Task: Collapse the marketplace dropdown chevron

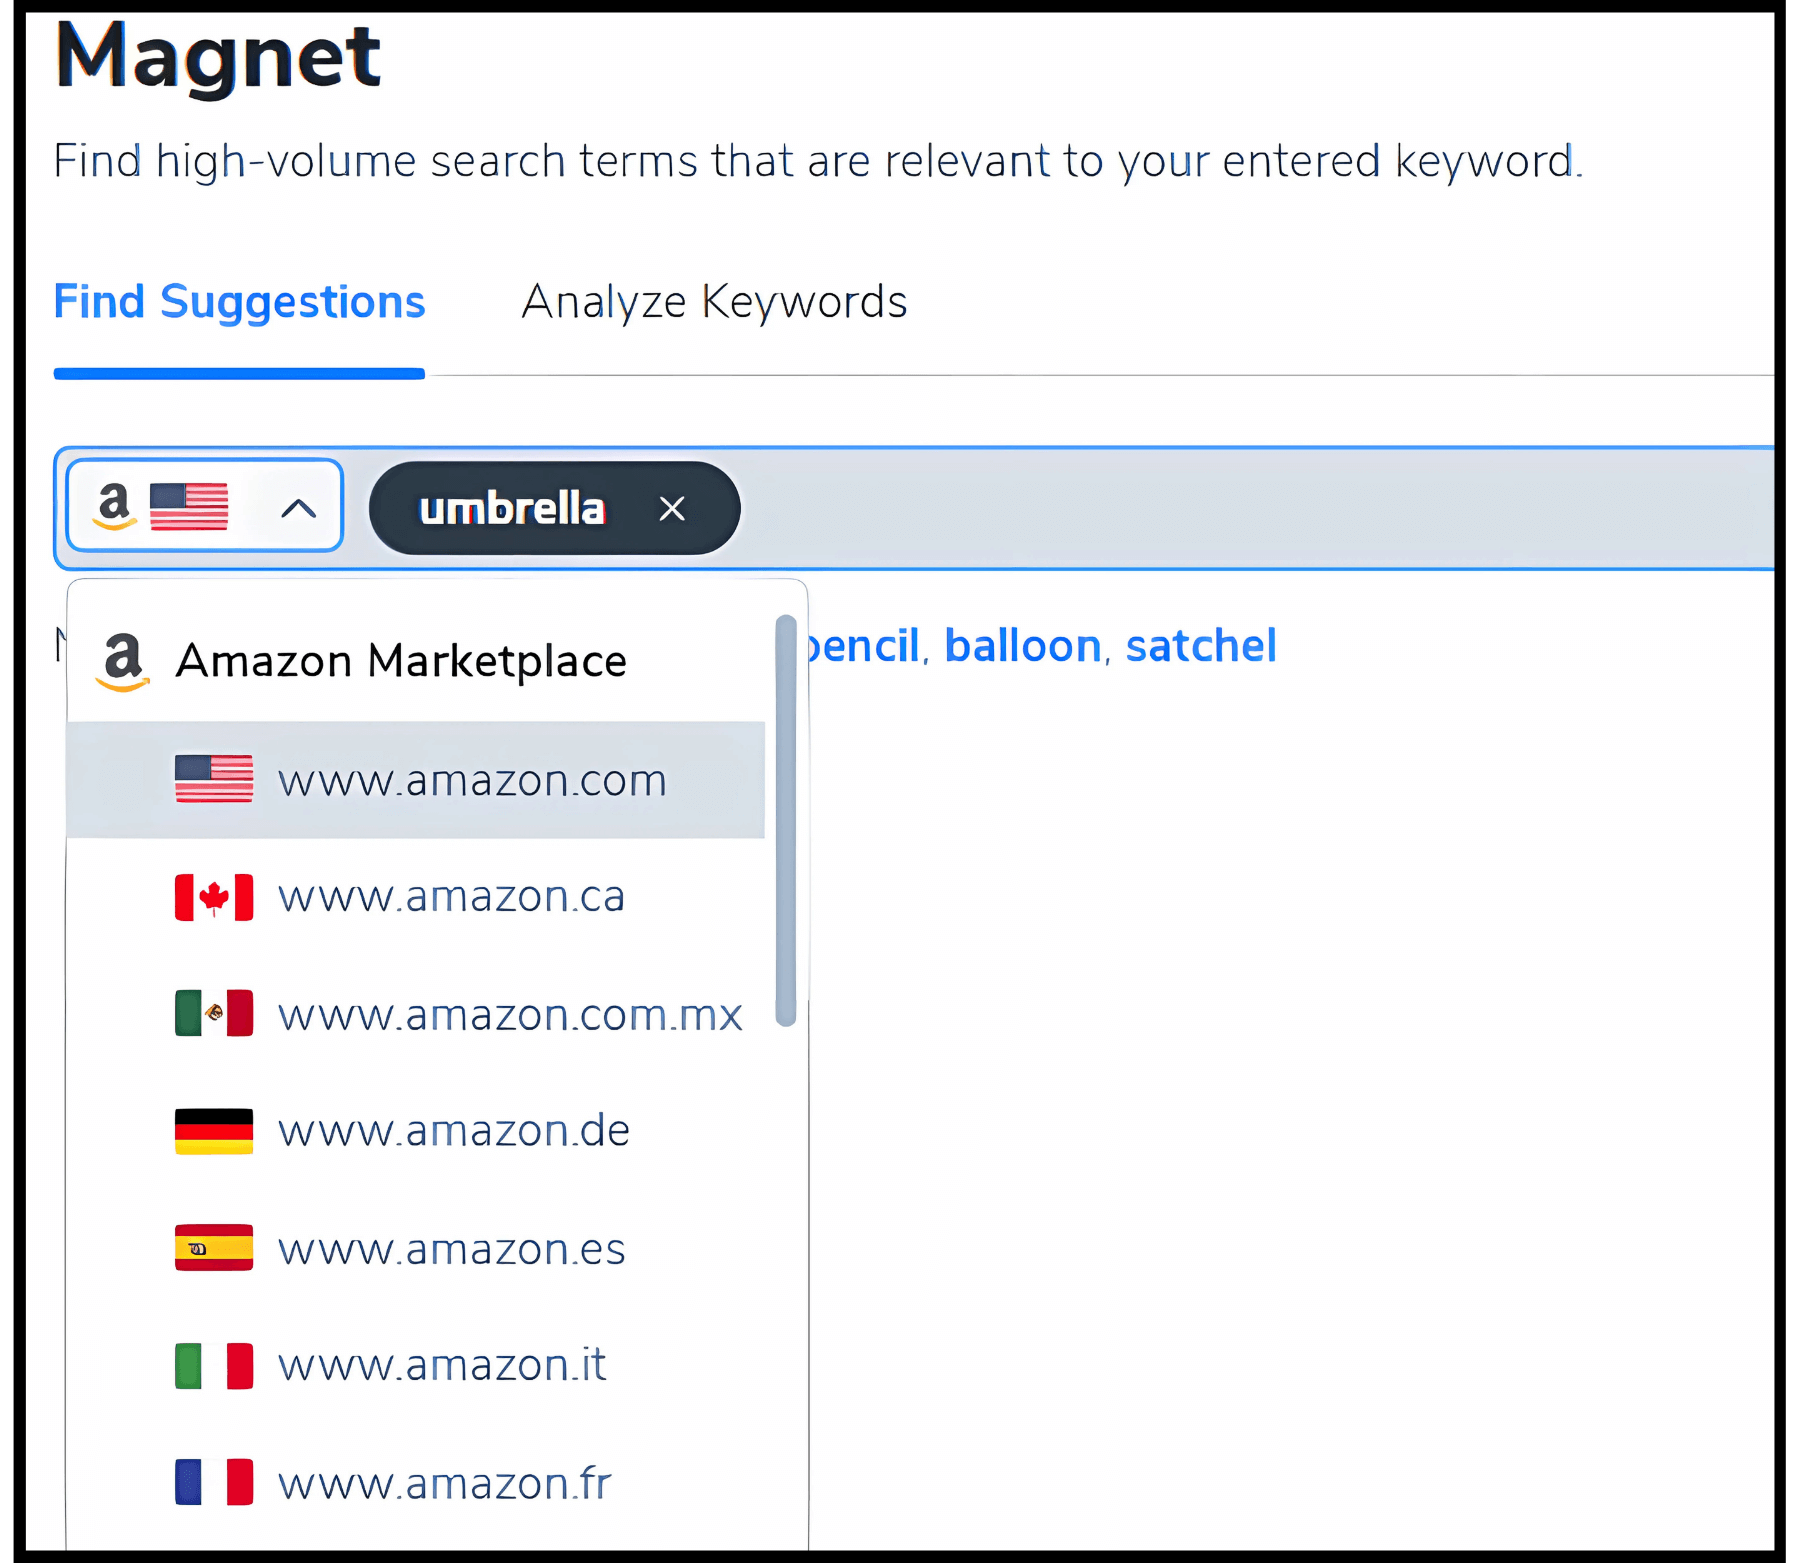Action: tap(298, 509)
